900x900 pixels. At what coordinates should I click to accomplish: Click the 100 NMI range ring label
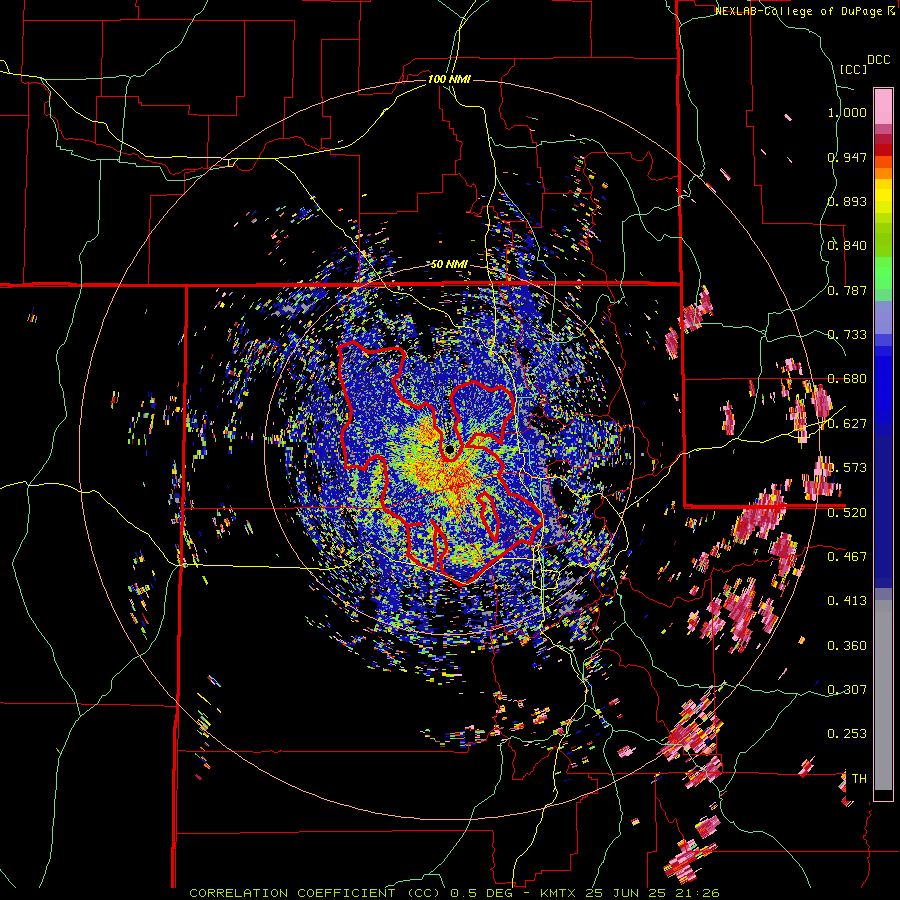(449, 79)
